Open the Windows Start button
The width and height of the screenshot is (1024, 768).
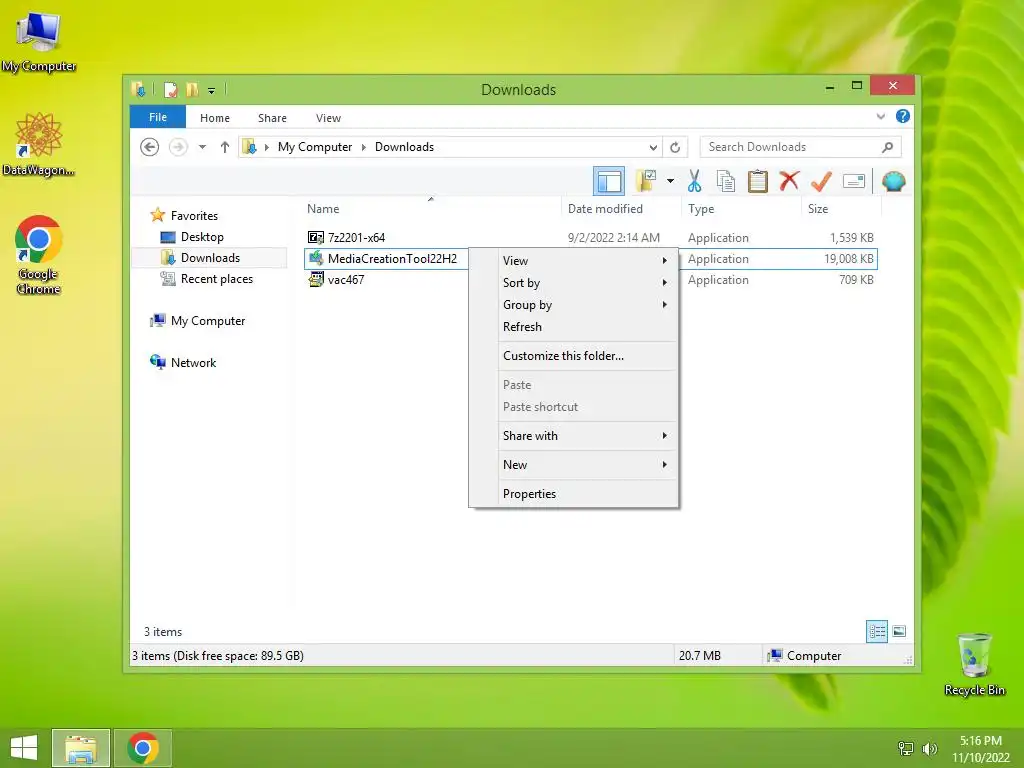click(x=24, y=748)
